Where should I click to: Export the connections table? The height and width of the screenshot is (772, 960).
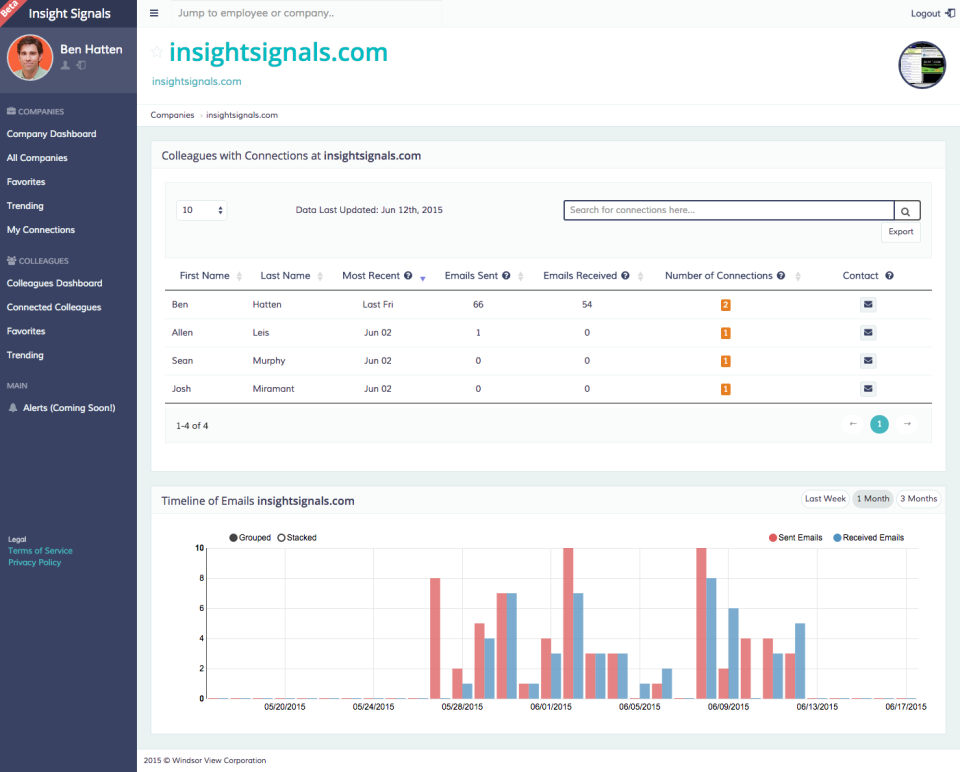coord(899,231)
